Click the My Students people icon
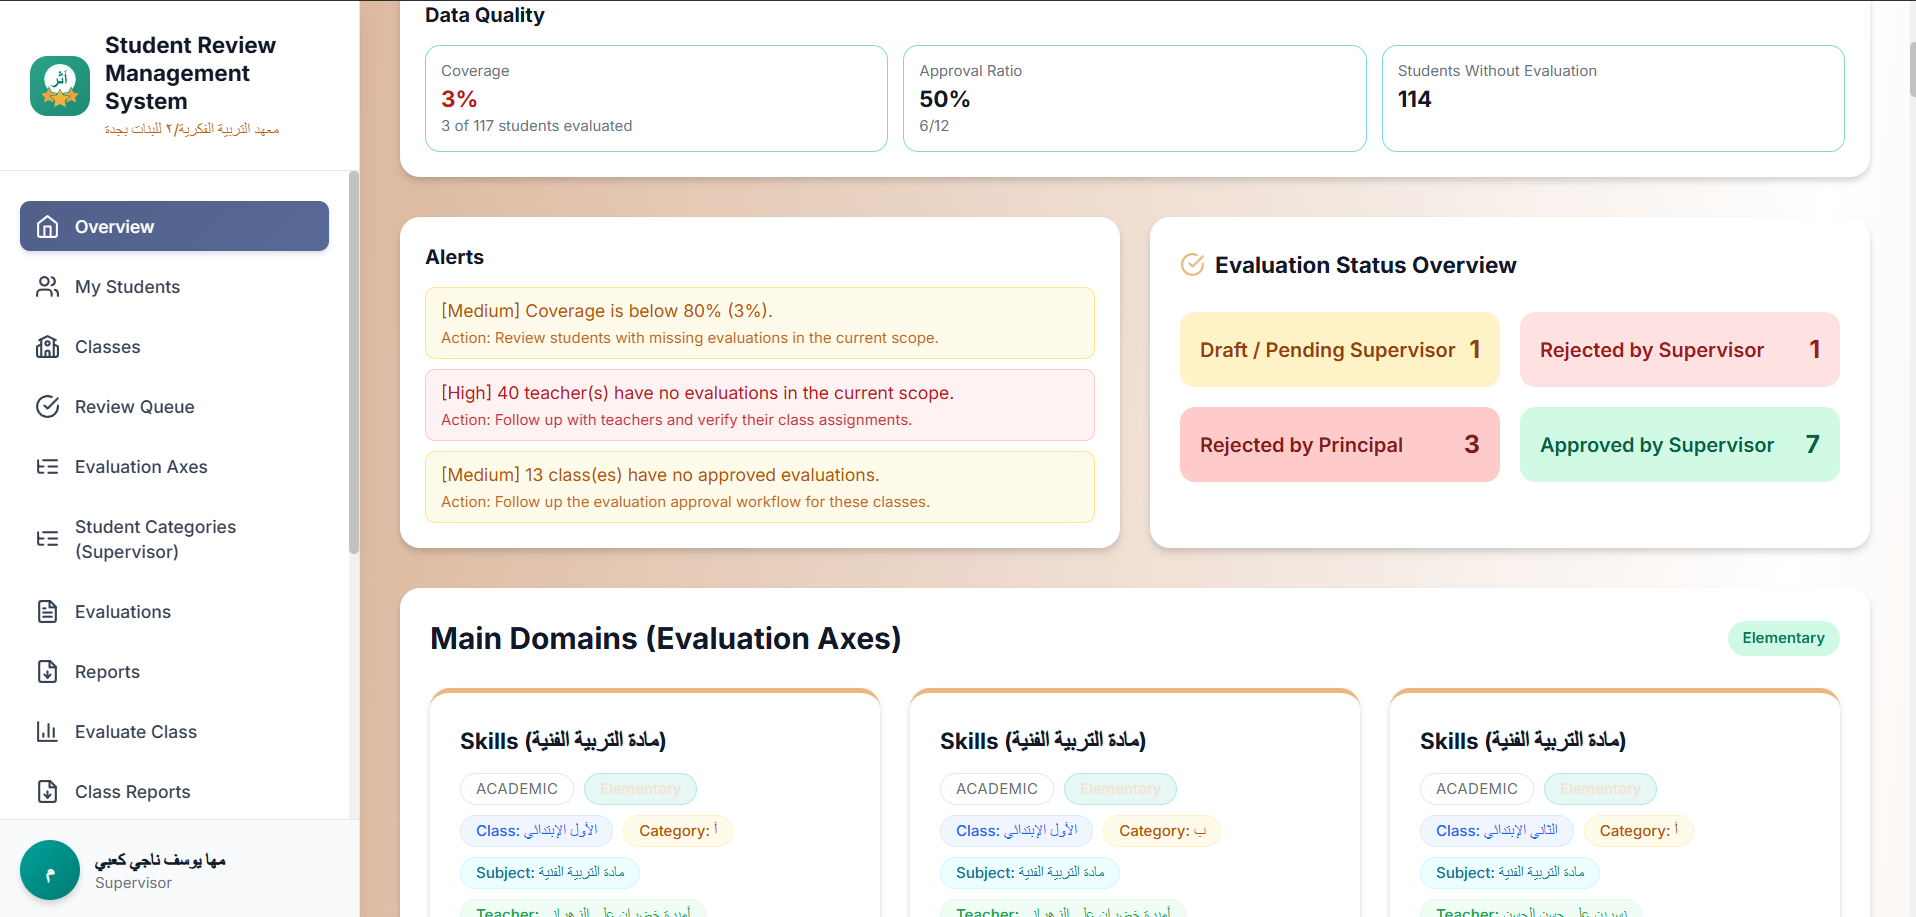This screenshot has height=917, width=1916. pos(47,286)
